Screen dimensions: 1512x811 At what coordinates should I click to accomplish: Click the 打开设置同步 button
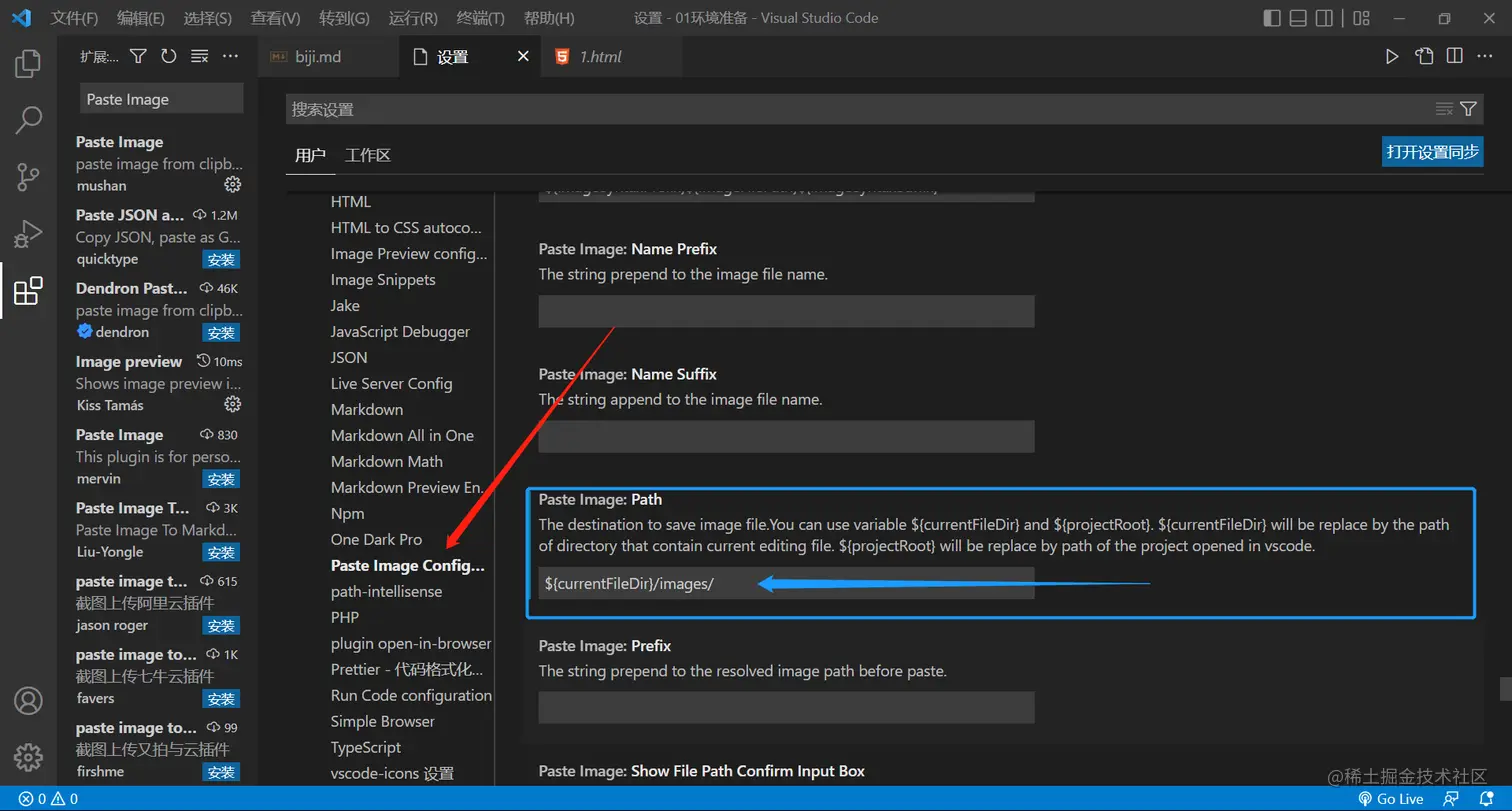[x=1433, y=152]
